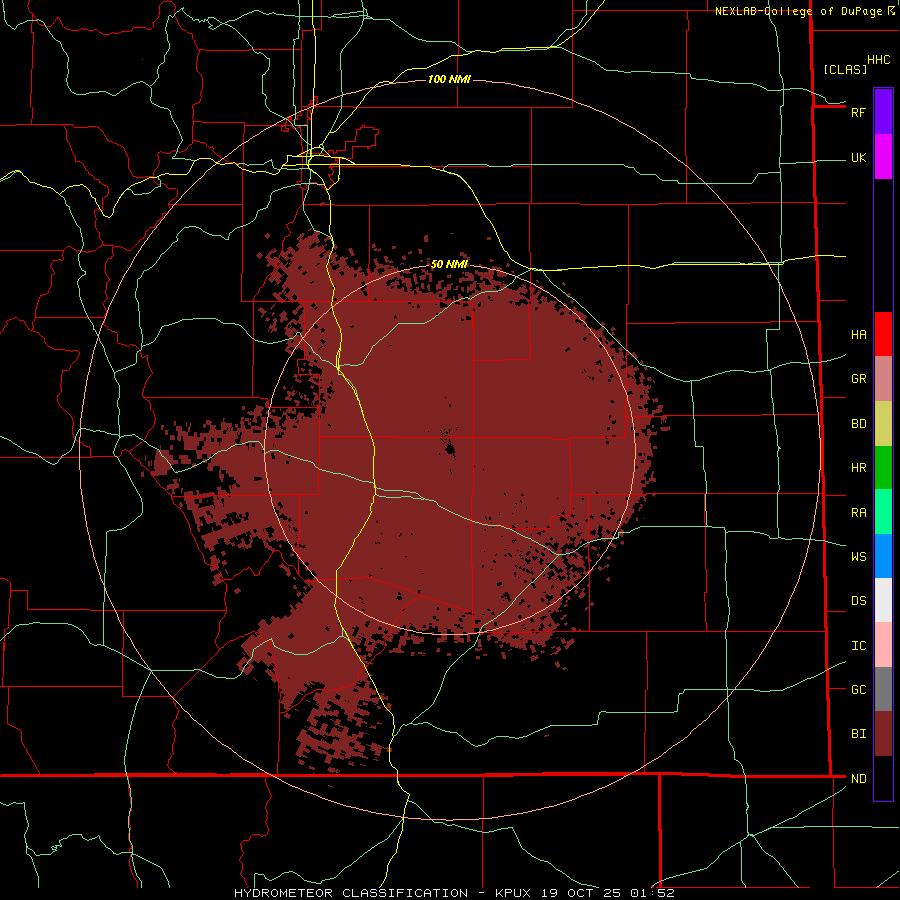Click the ND legend label

(859, 778)
